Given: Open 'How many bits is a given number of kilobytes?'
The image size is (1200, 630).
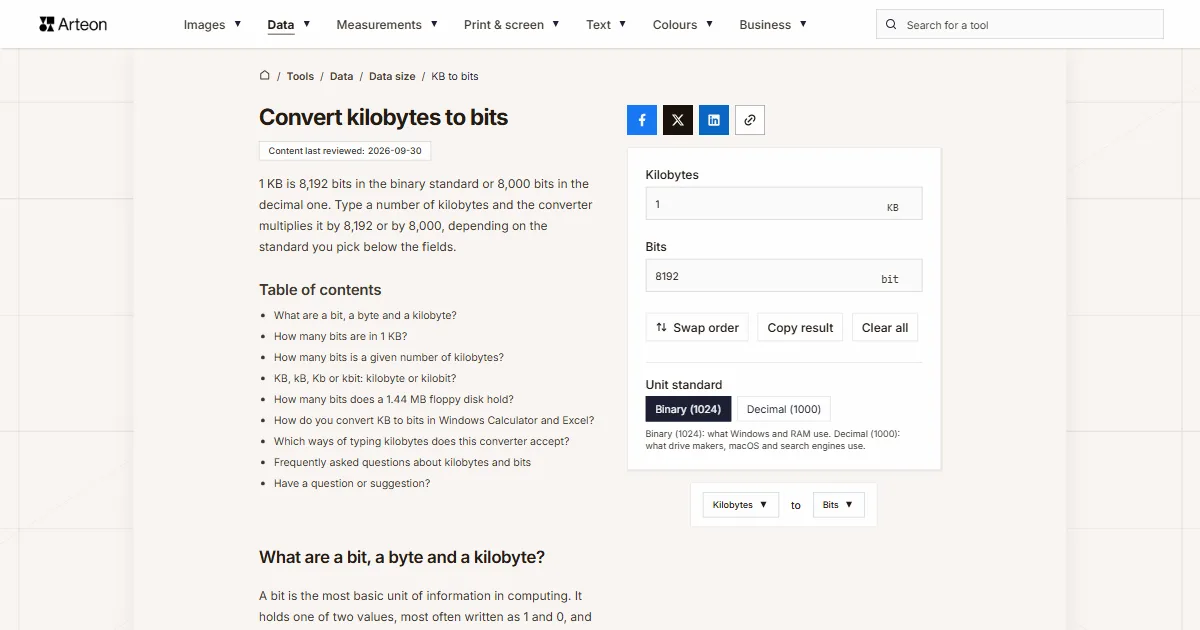Looking at the screenshot, I should 389,357.
